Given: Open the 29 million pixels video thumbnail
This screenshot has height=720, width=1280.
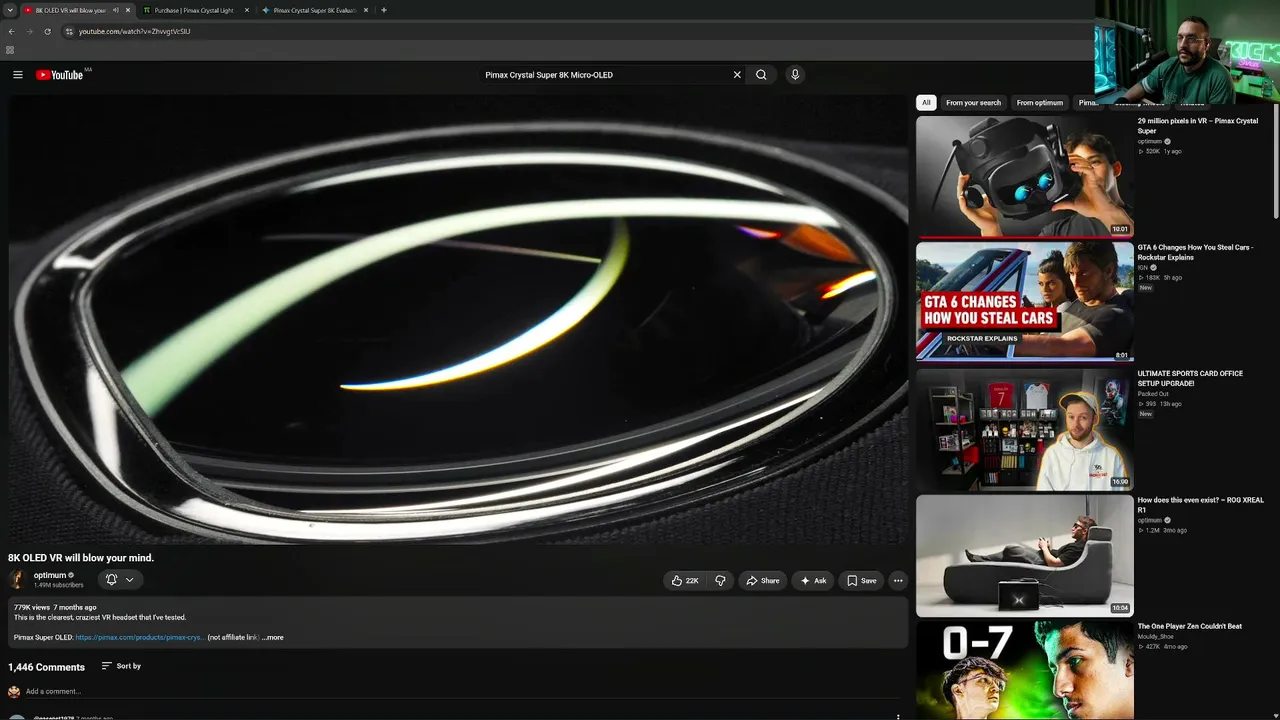Looking at the screenshot, I should (1024, 177).
